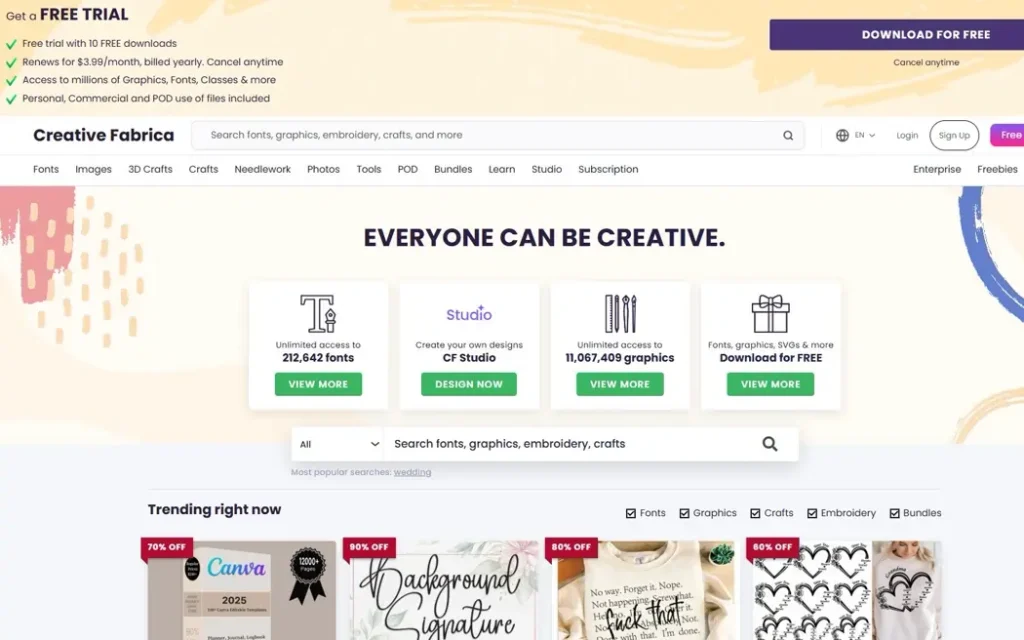Open the EN language dropdown
This screenshot has height=640, width=1024.
point(865,135)
